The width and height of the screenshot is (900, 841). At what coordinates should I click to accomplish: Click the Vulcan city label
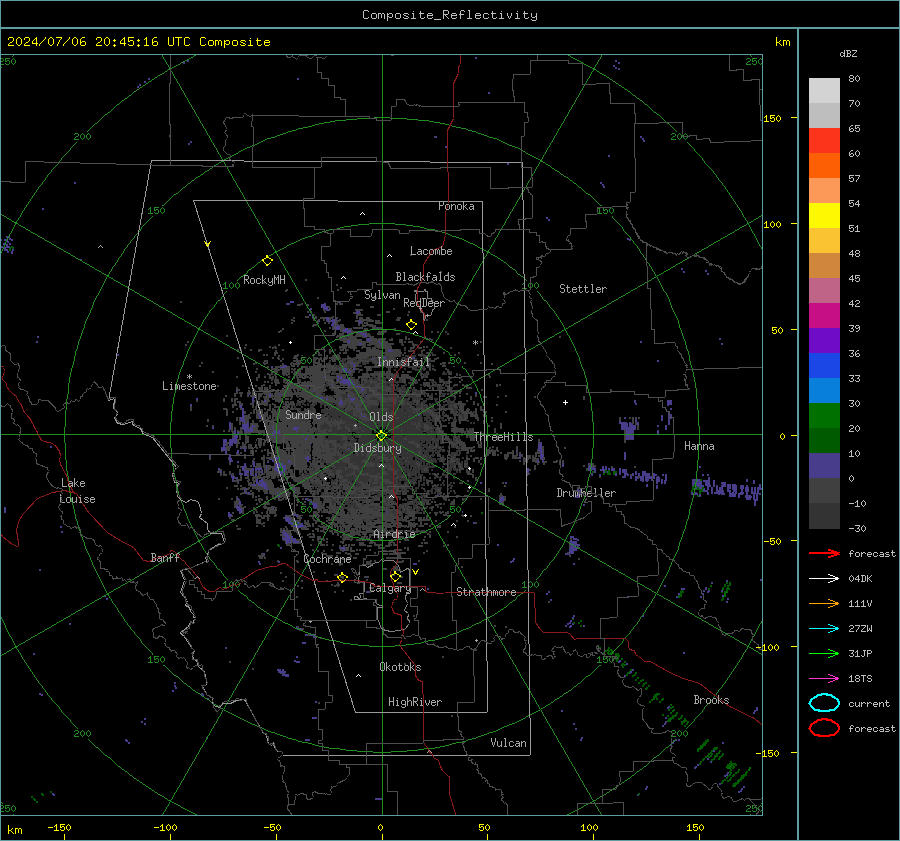(x=508, y=743)
